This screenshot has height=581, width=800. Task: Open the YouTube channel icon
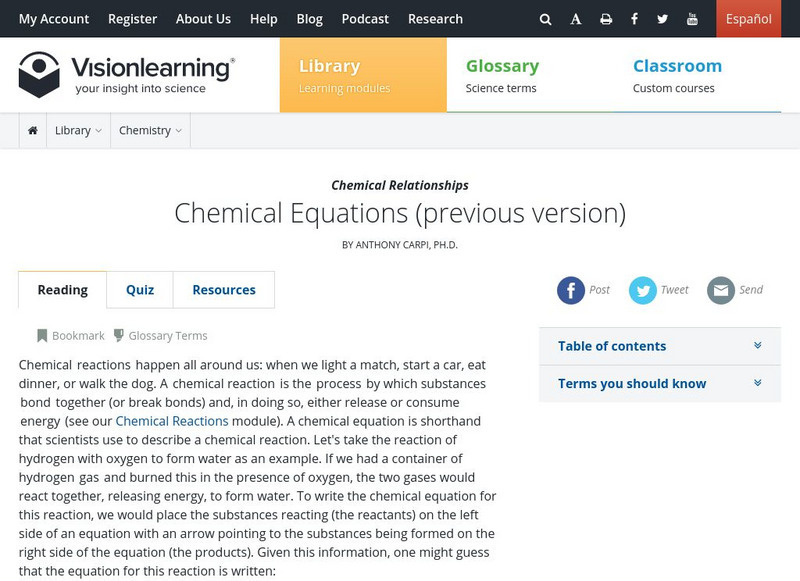click(x=692, y=19)
